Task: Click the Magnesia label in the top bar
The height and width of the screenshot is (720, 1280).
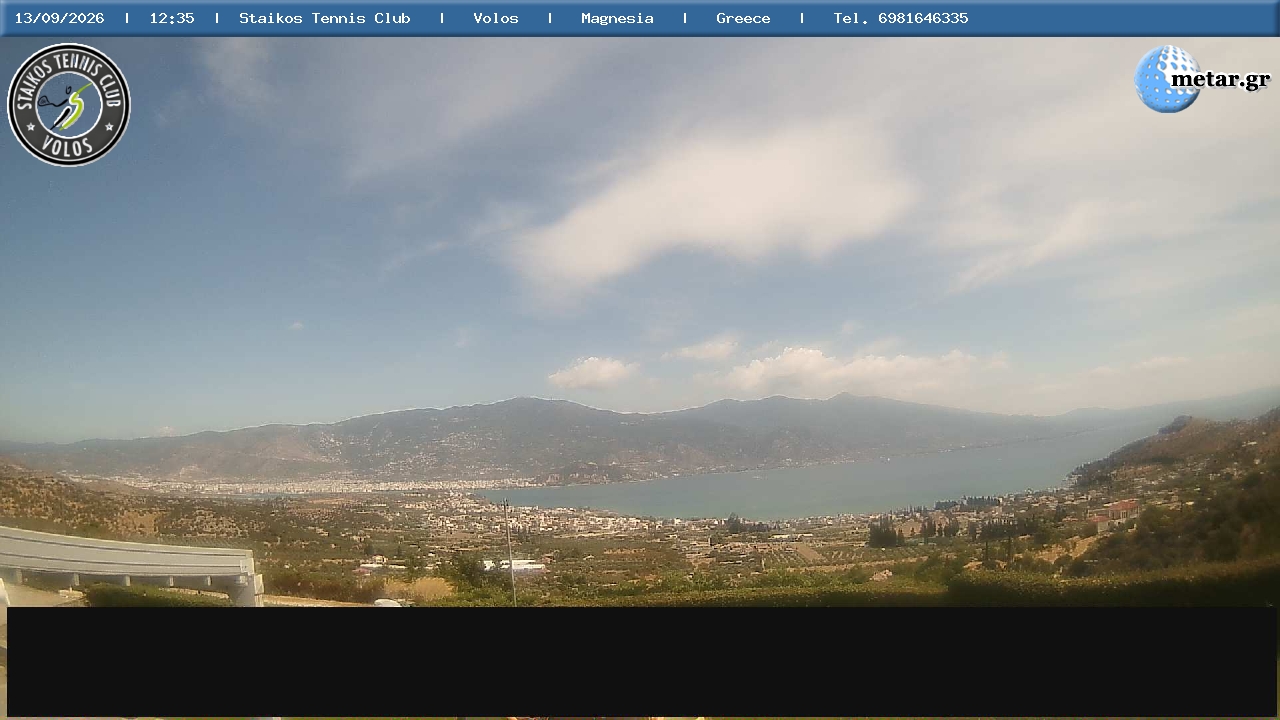Action: click(x=617, y=18)
